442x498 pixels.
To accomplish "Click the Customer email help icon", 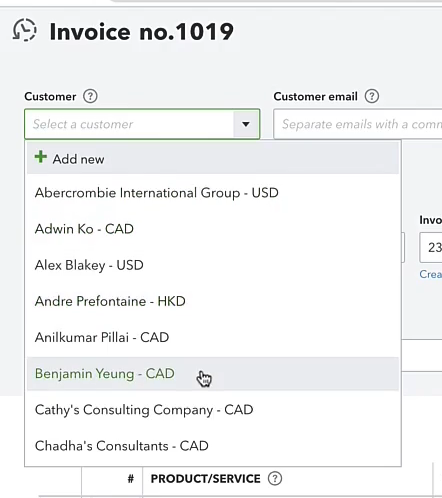I will (372, 96).
